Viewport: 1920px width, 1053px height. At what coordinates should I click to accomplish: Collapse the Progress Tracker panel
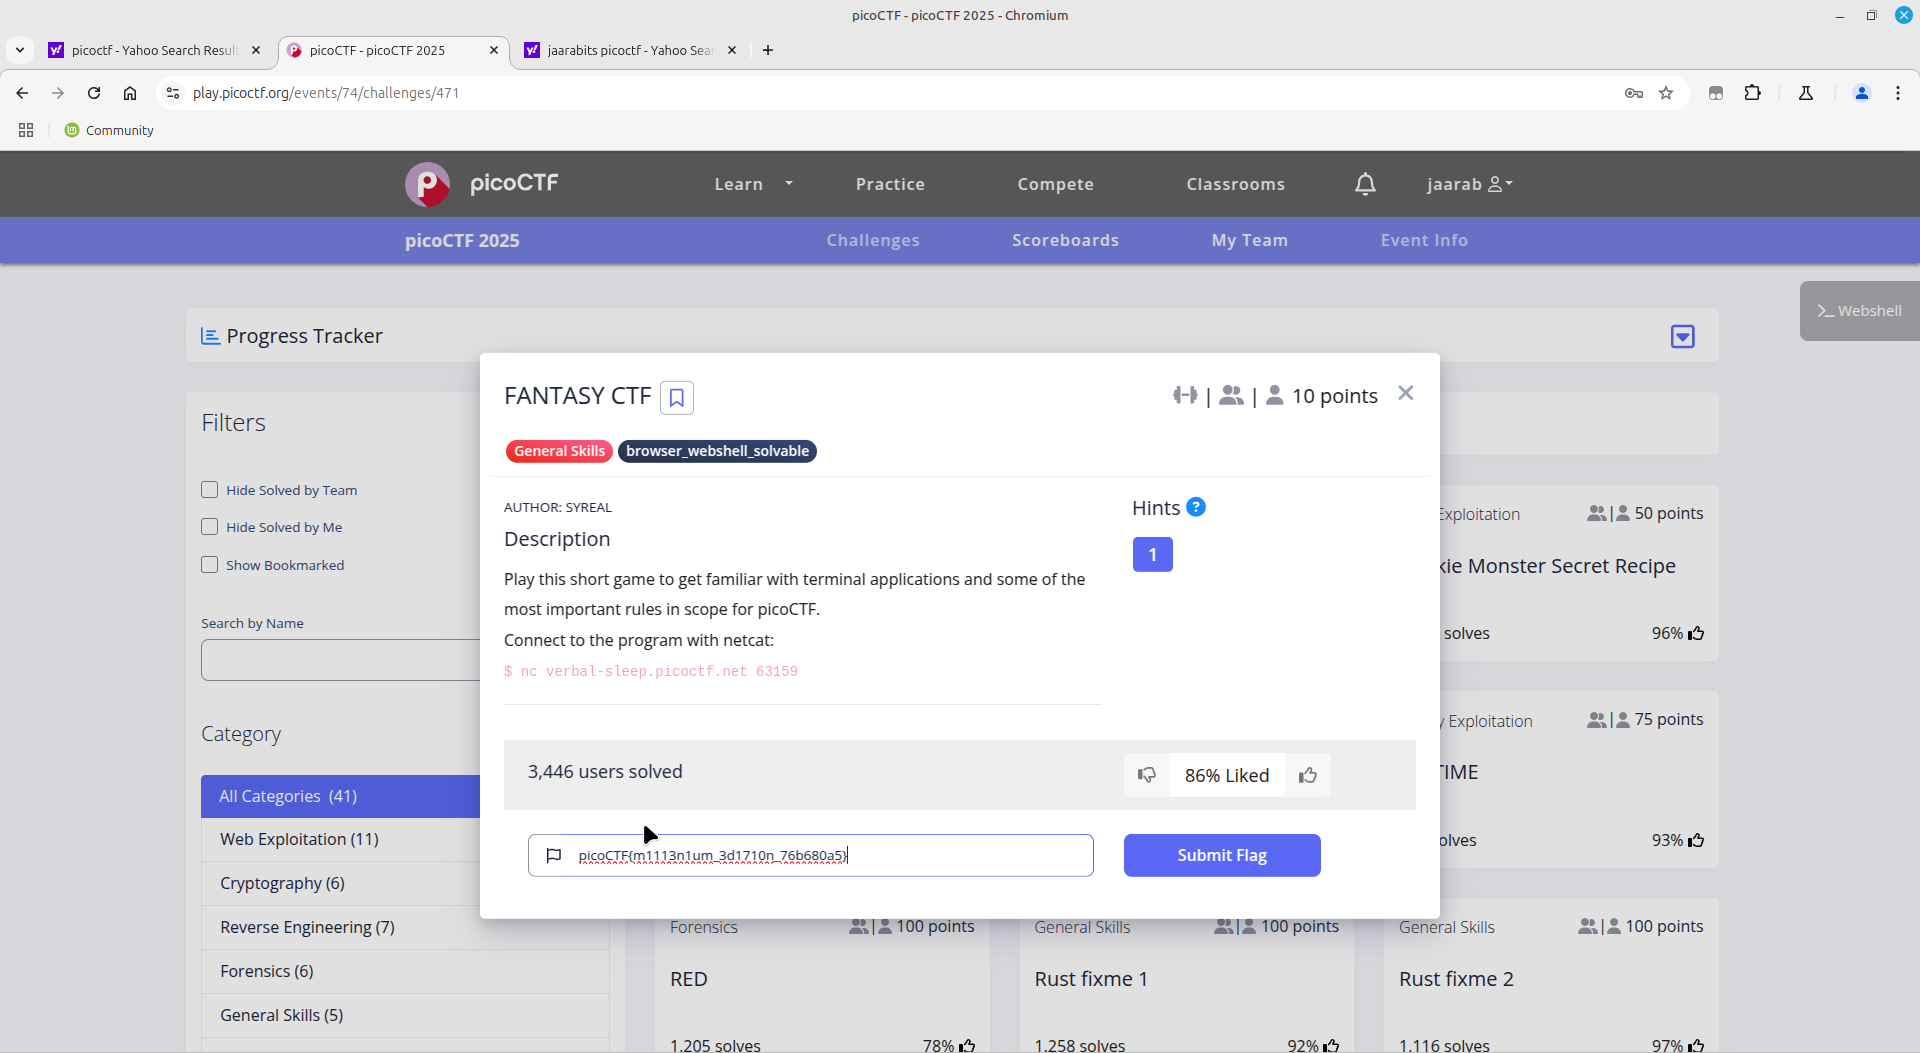1682,336
